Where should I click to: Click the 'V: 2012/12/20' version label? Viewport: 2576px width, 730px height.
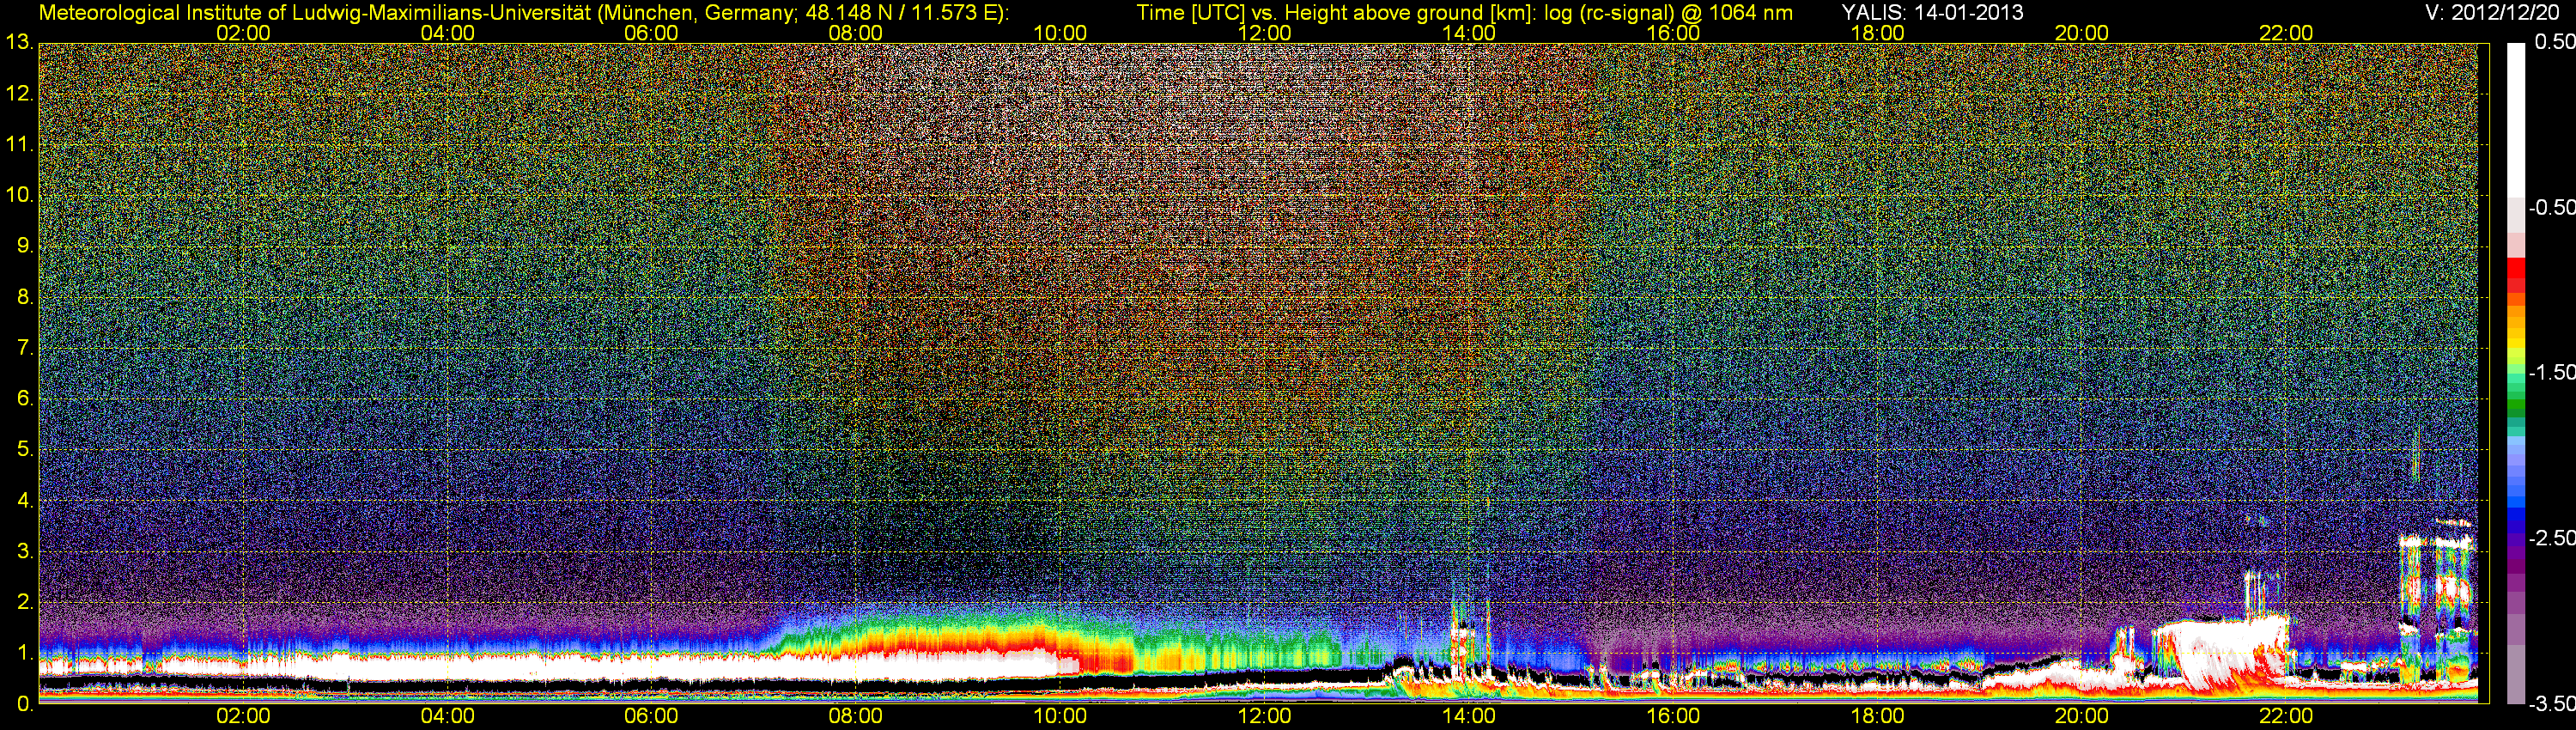coord(2490,12)
